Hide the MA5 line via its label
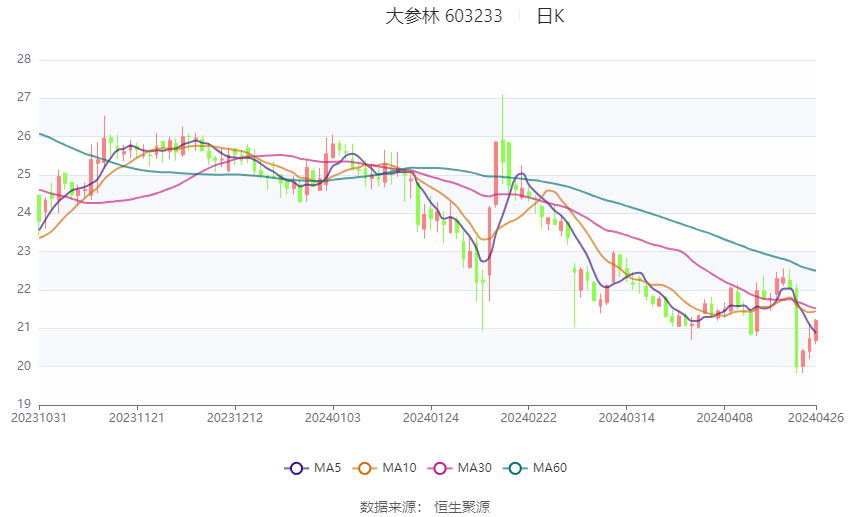This screenshot has width=850, height=517. pyautogui.click(x=327, y=468)
